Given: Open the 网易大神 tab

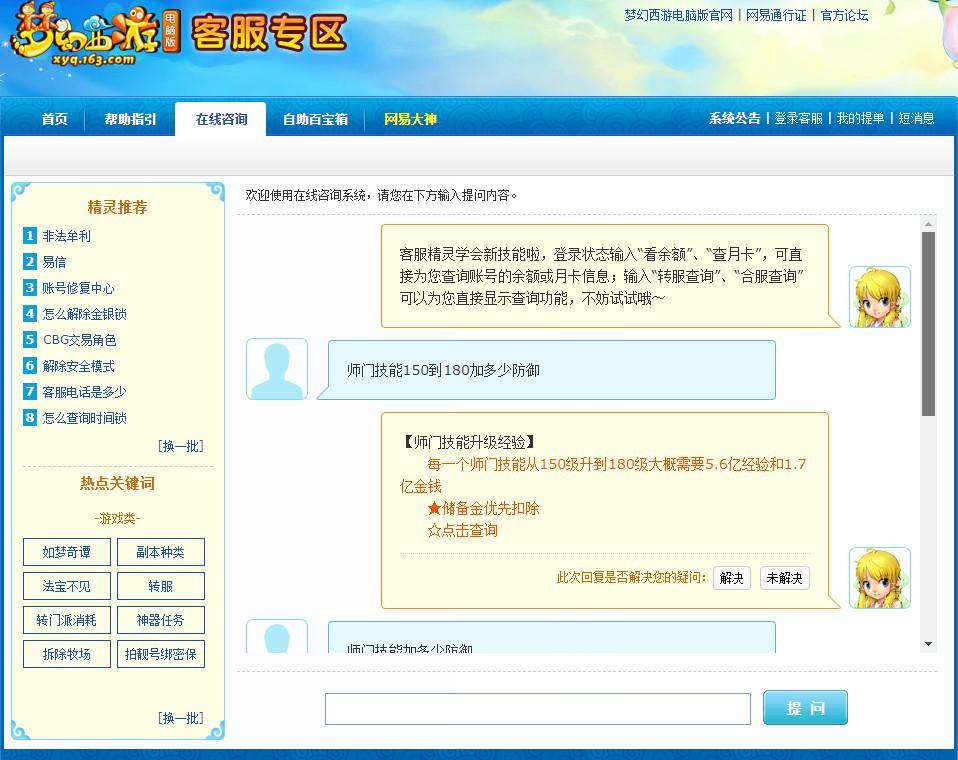Looking at the screenshot, I should click(409, 118).
